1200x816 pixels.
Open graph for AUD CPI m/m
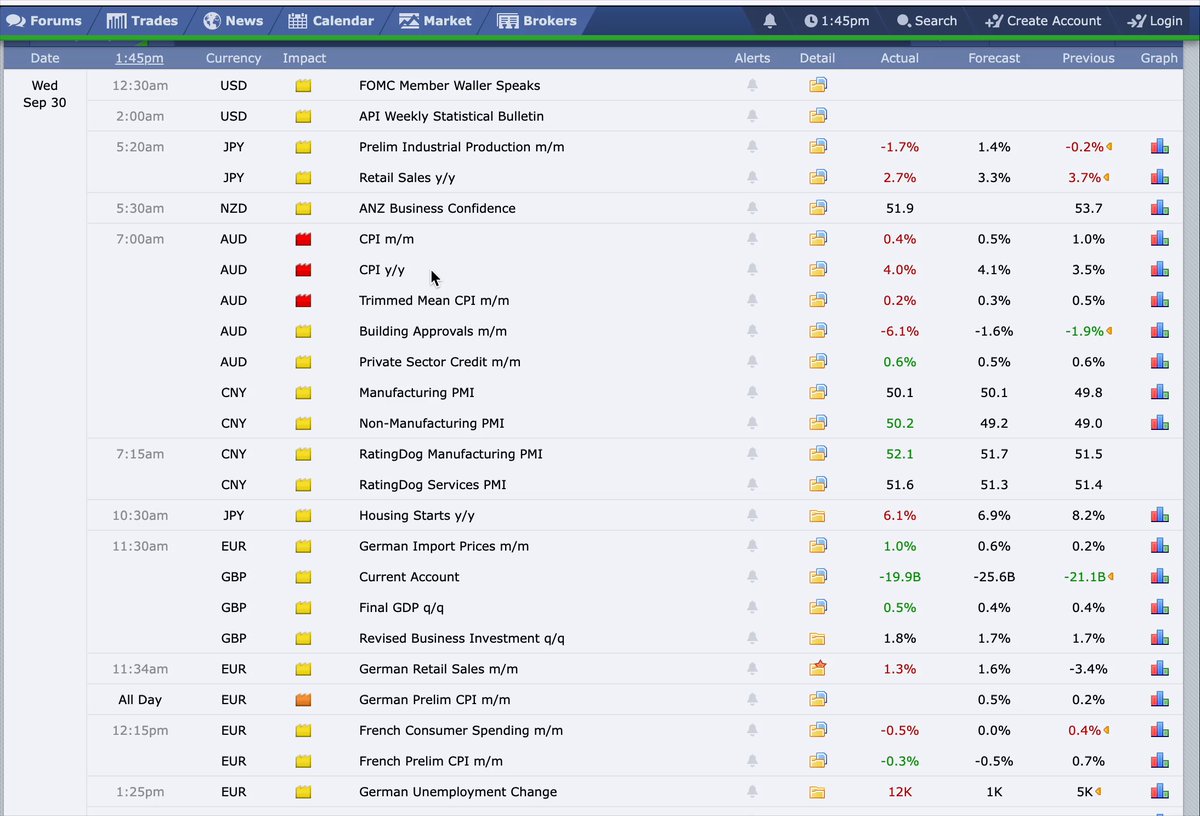click(1159, 239)
